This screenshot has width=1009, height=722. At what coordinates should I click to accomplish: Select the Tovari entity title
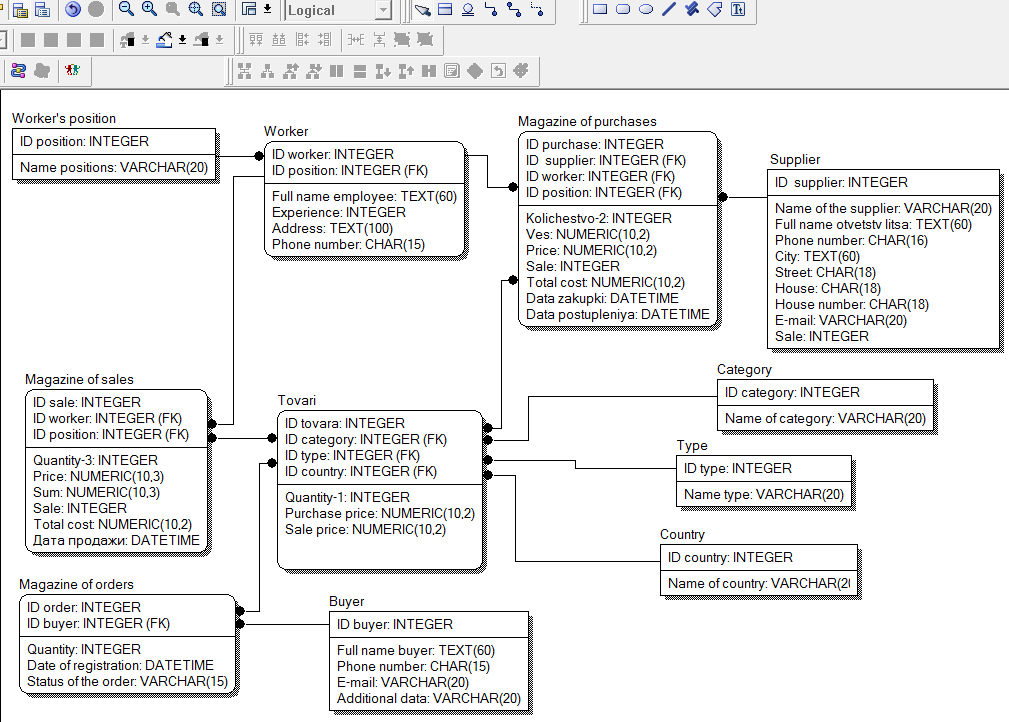(297, 400)
